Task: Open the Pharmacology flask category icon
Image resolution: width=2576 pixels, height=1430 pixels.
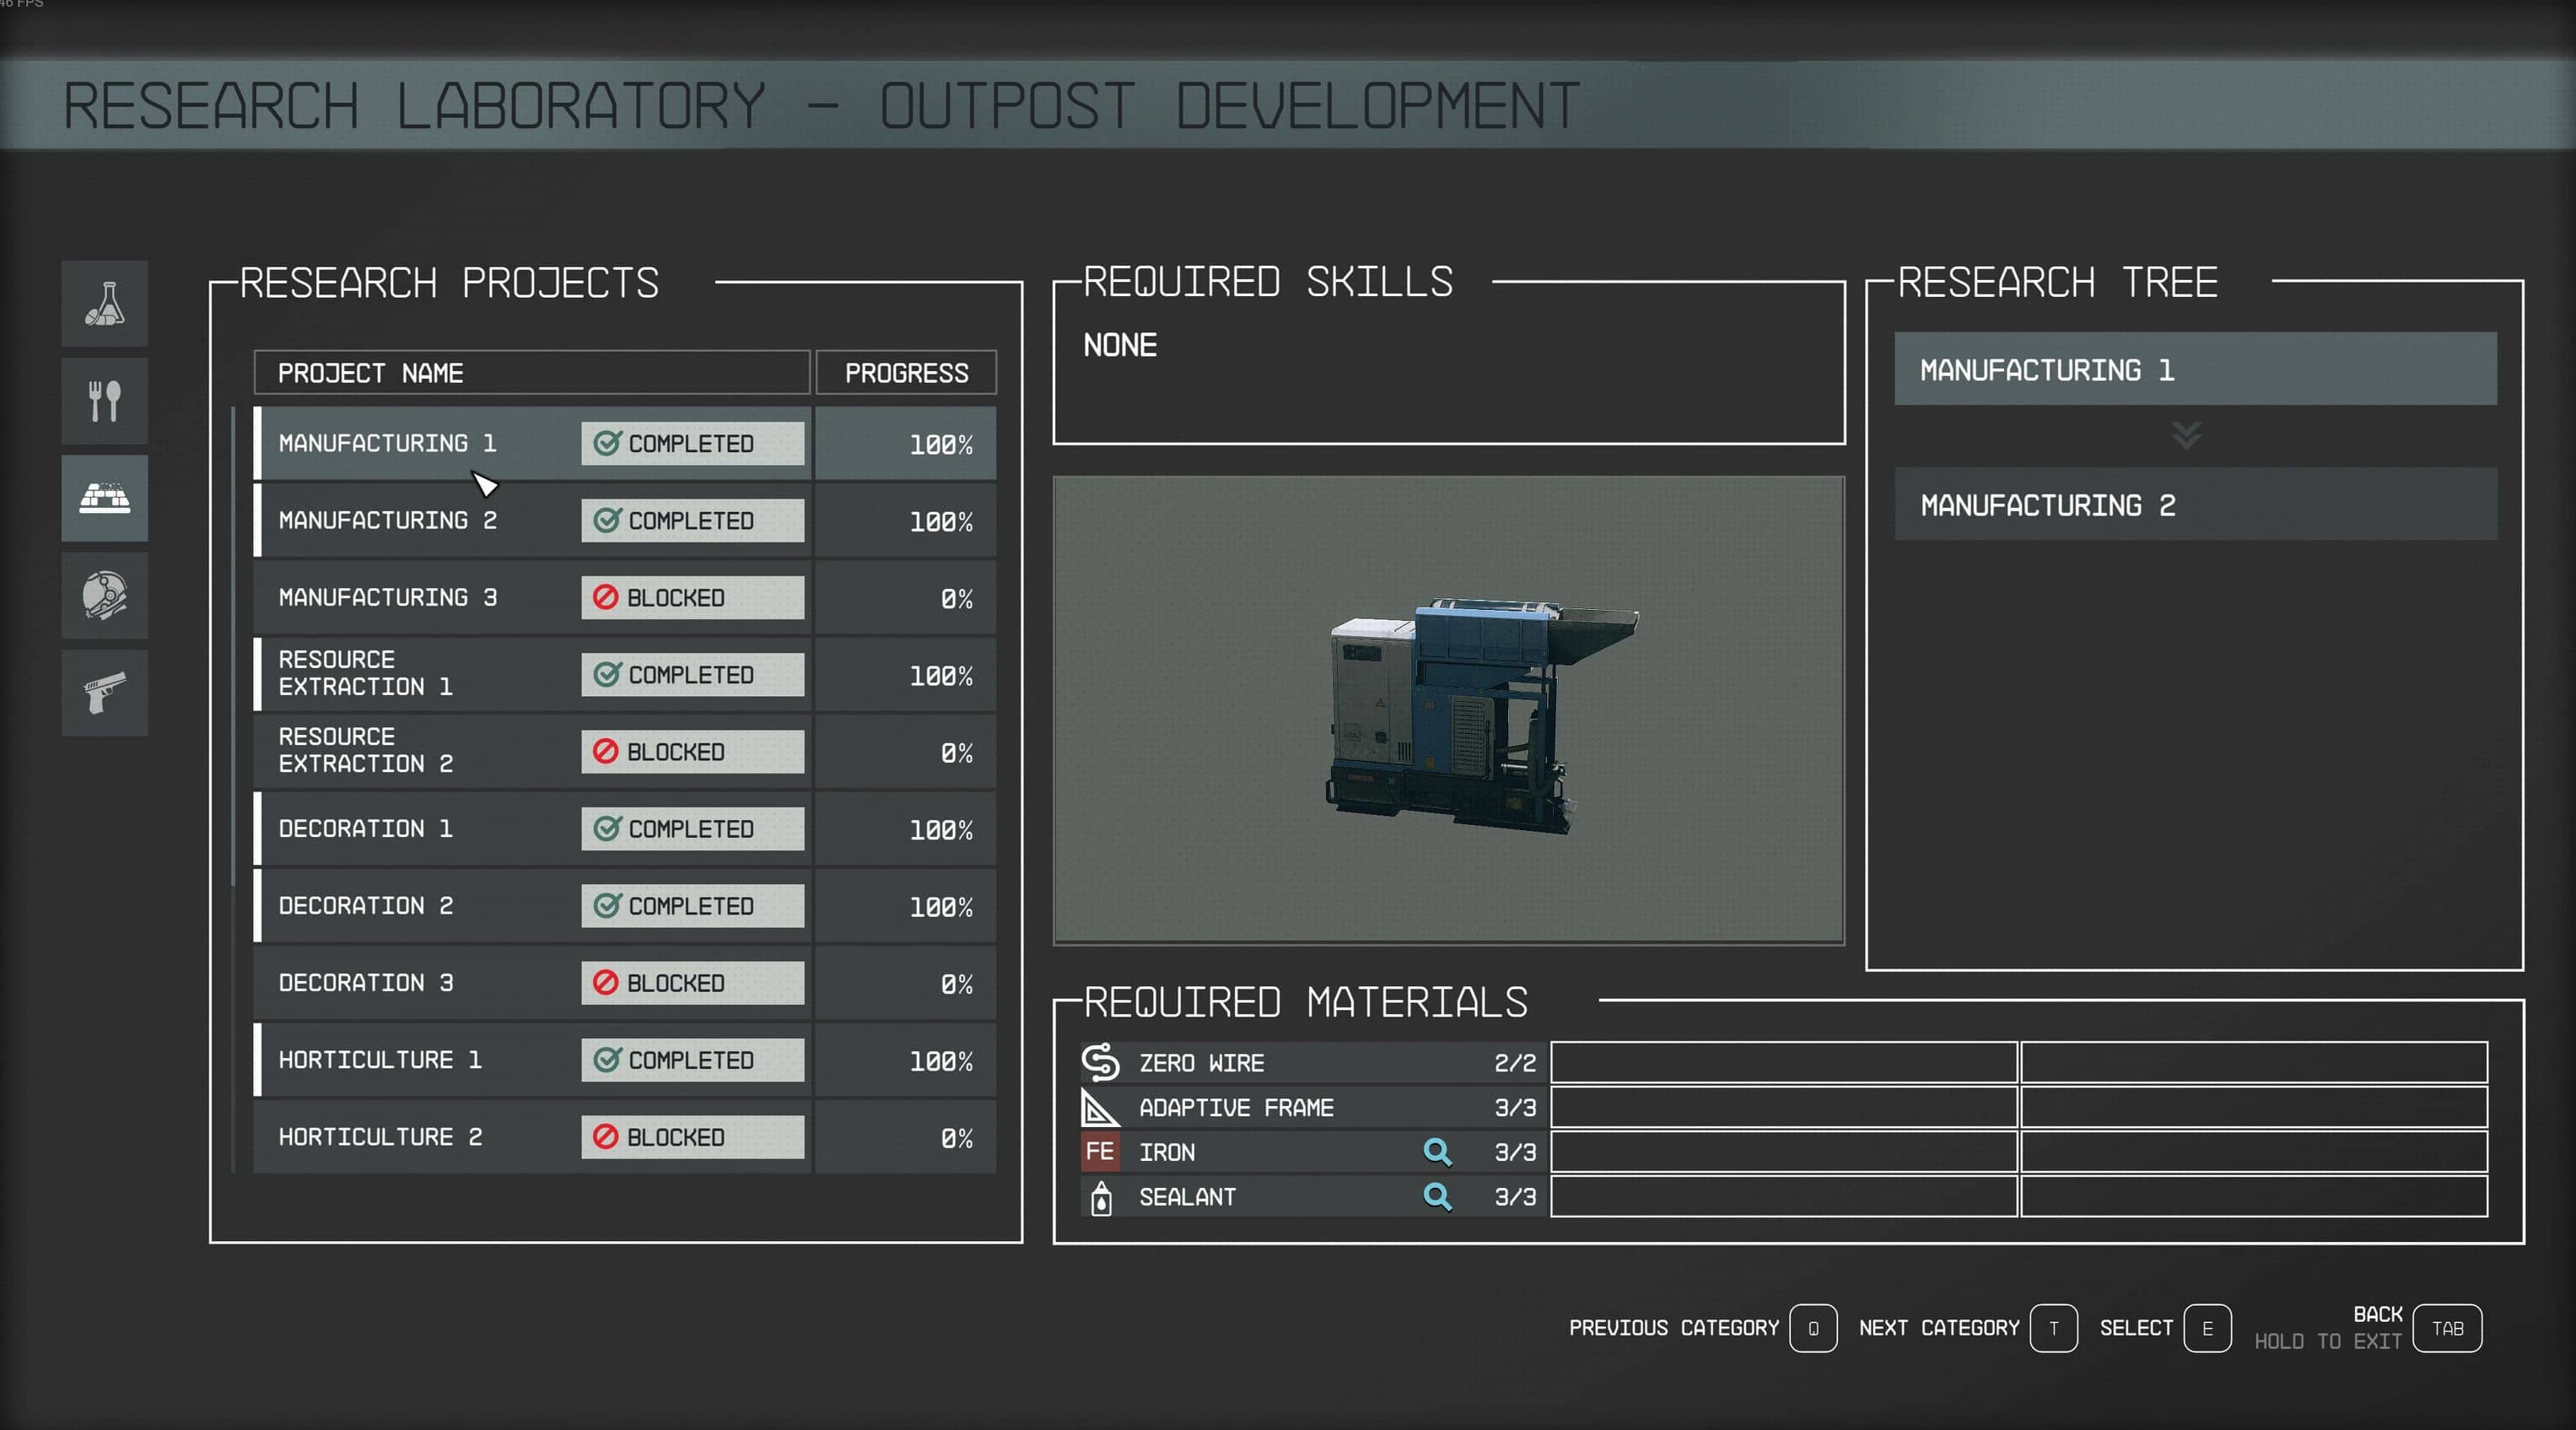Action: [x=104, y=304]
